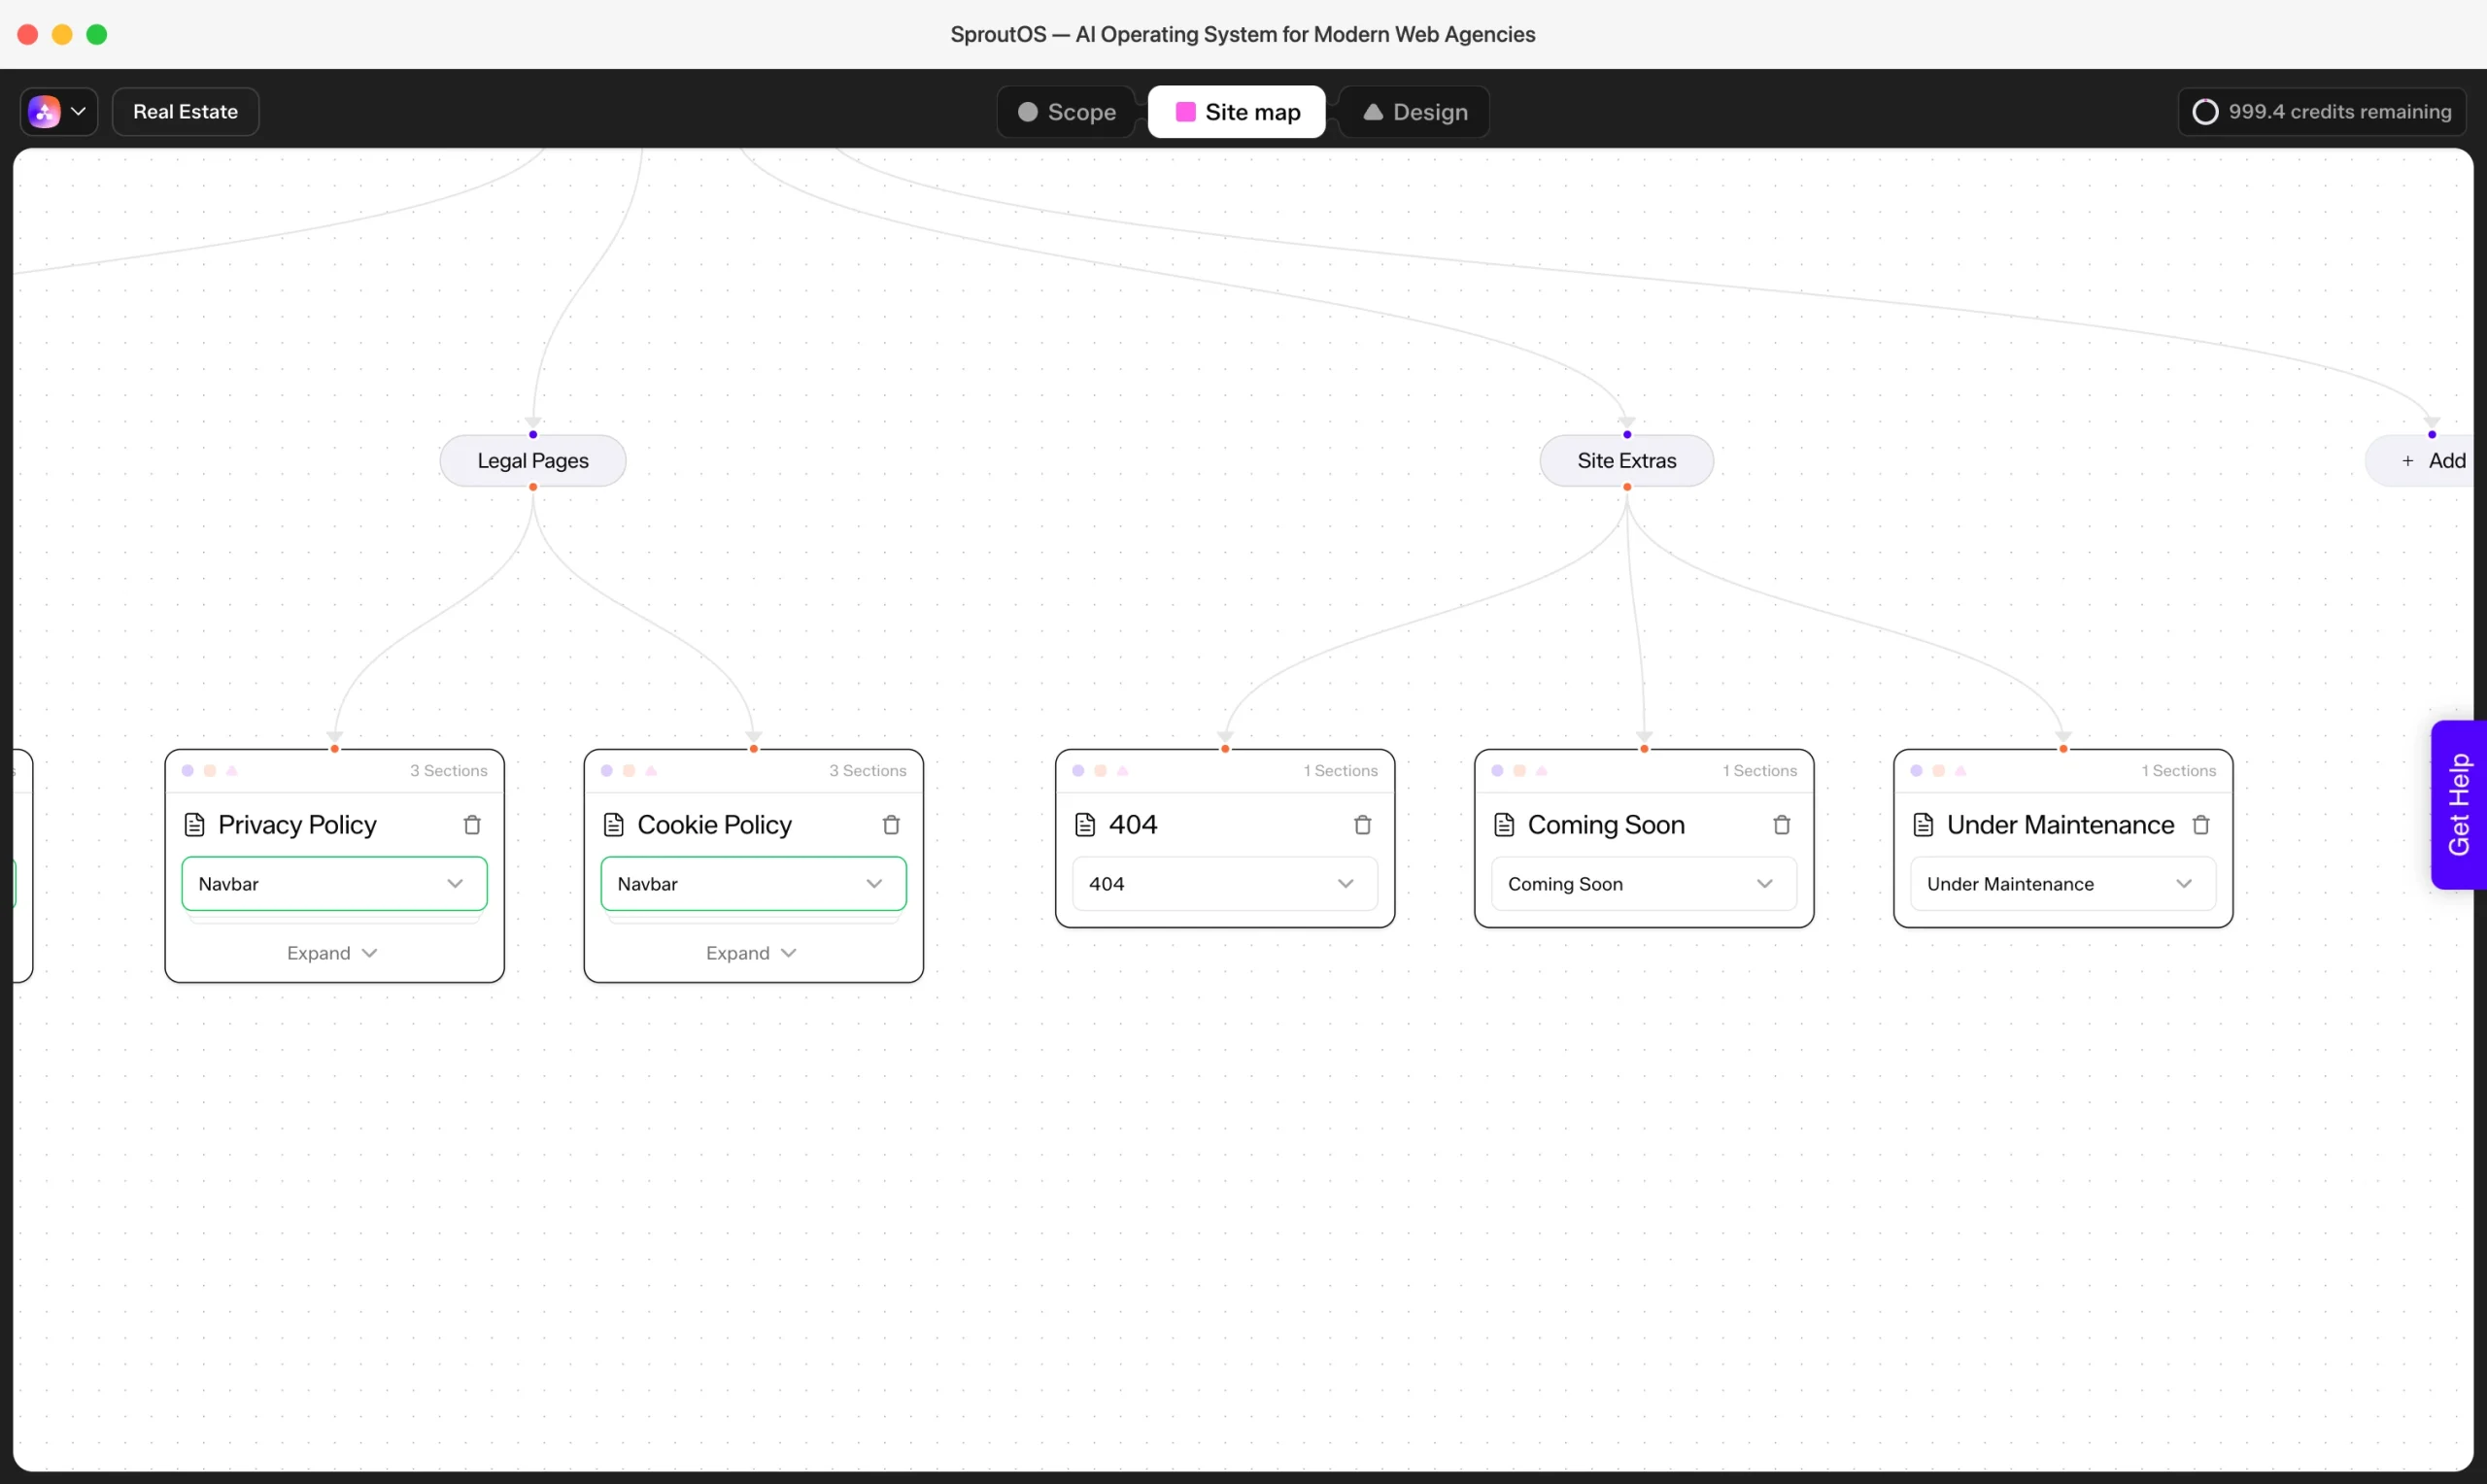Click the blue connector handle above Legal Pages
2487x1484 pixels.
pos(533,435)
